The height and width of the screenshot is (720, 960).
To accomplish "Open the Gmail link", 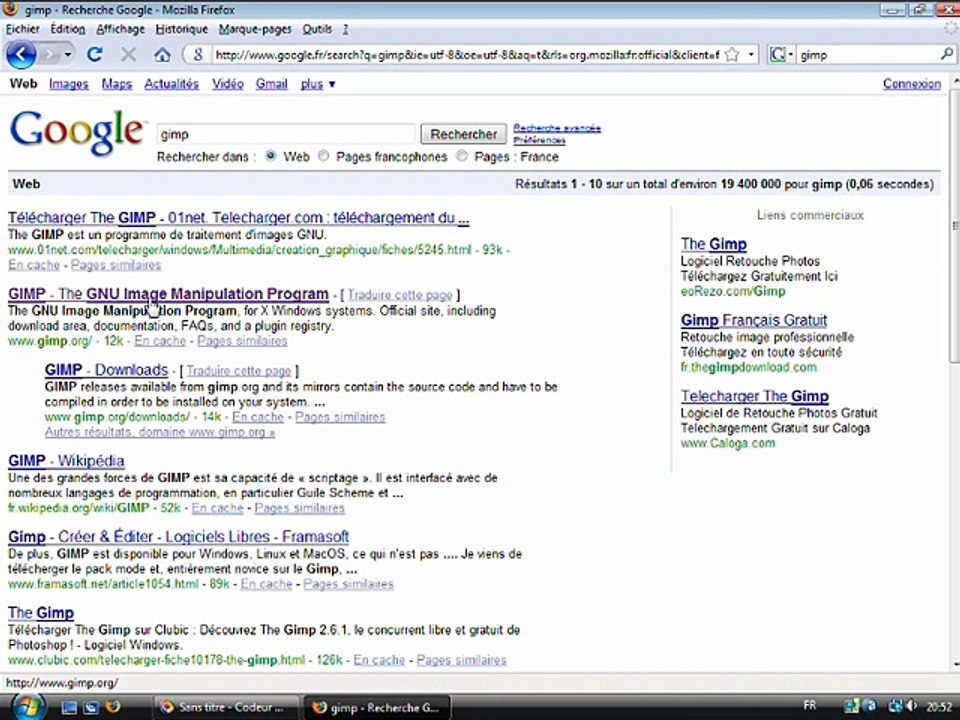I will [x=272, y=84].
